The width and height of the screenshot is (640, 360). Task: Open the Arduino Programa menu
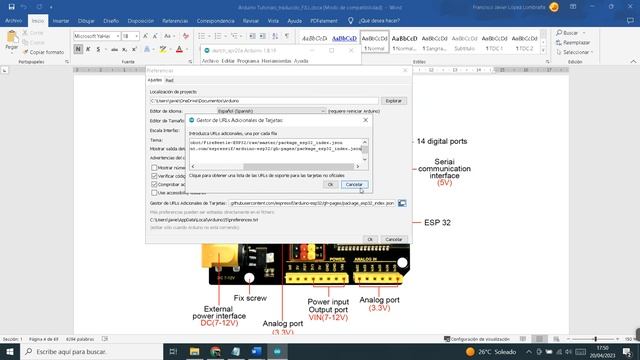[x=248, y=61]
